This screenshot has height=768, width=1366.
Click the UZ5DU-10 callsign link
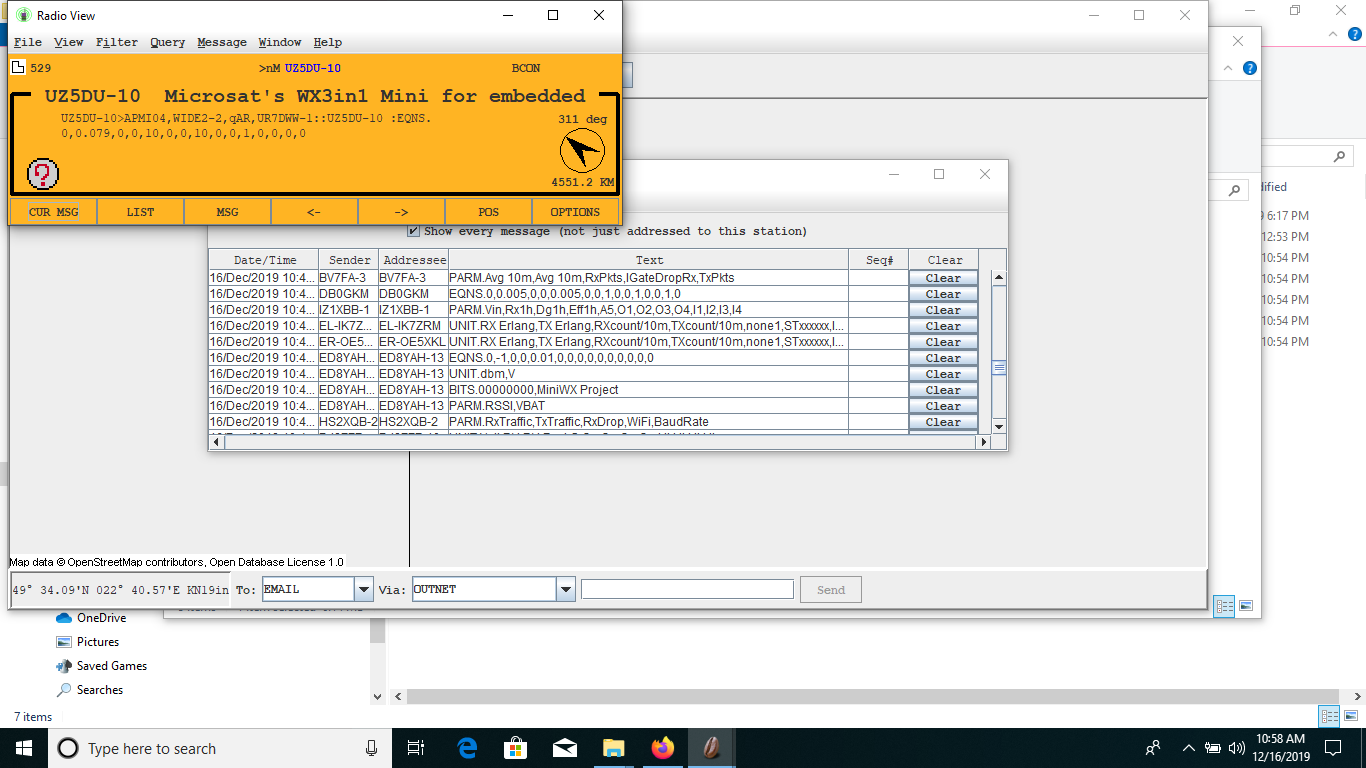(313, 68)
